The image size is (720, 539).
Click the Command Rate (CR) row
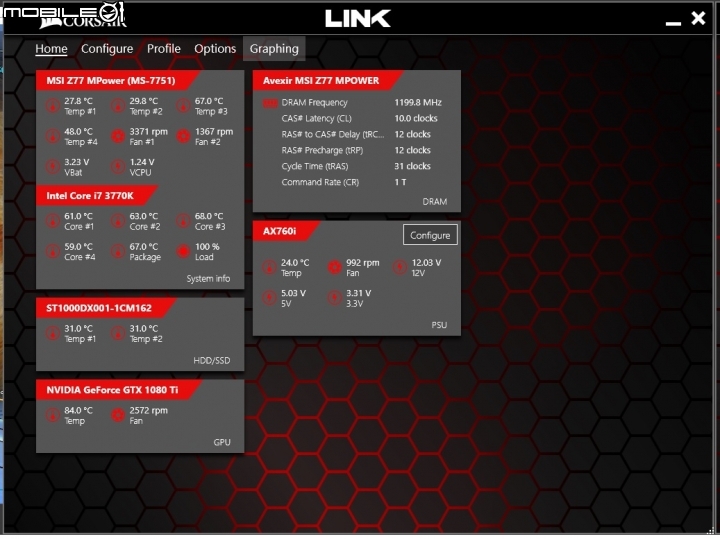[343, 182]
